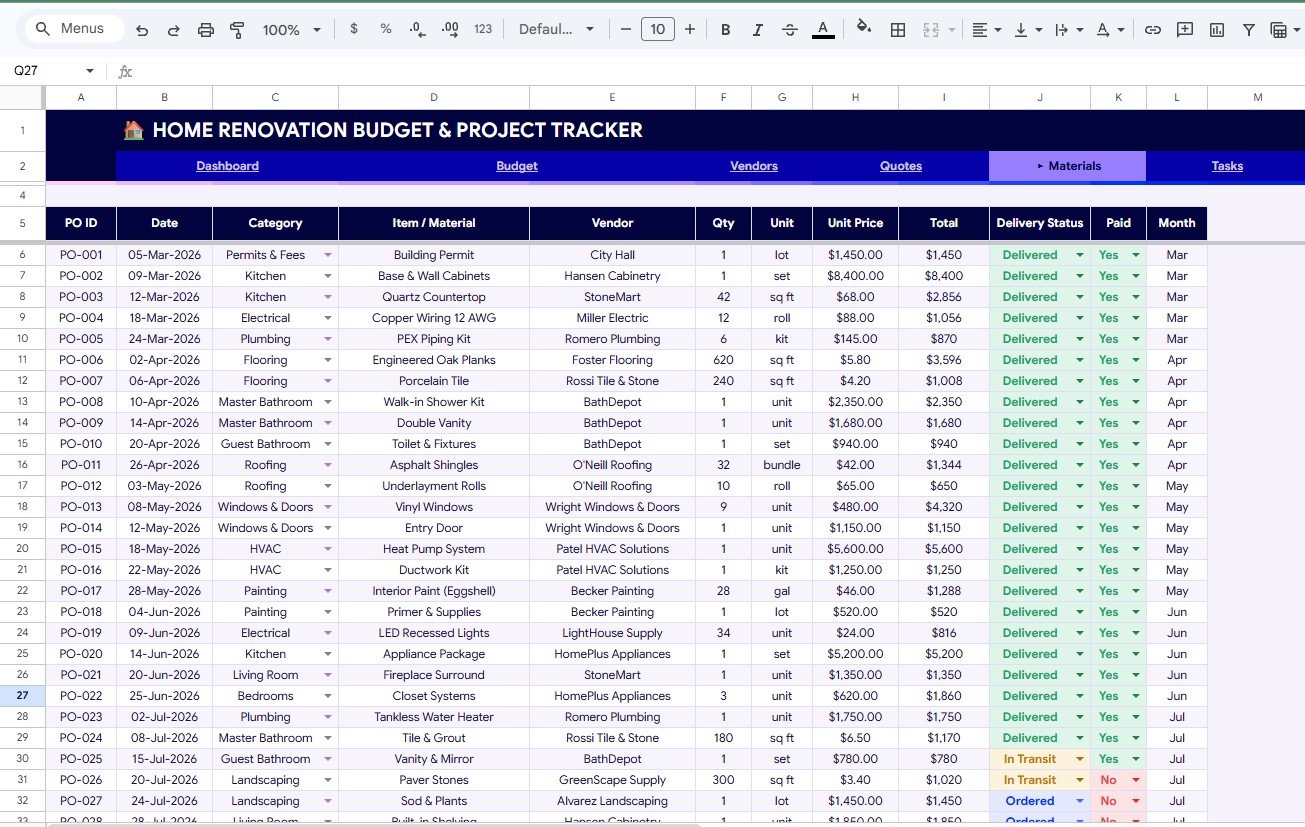The height and width of the screenshot is (827, 1305).
Task: Open the text color picker
Action: tap(823, 29)
